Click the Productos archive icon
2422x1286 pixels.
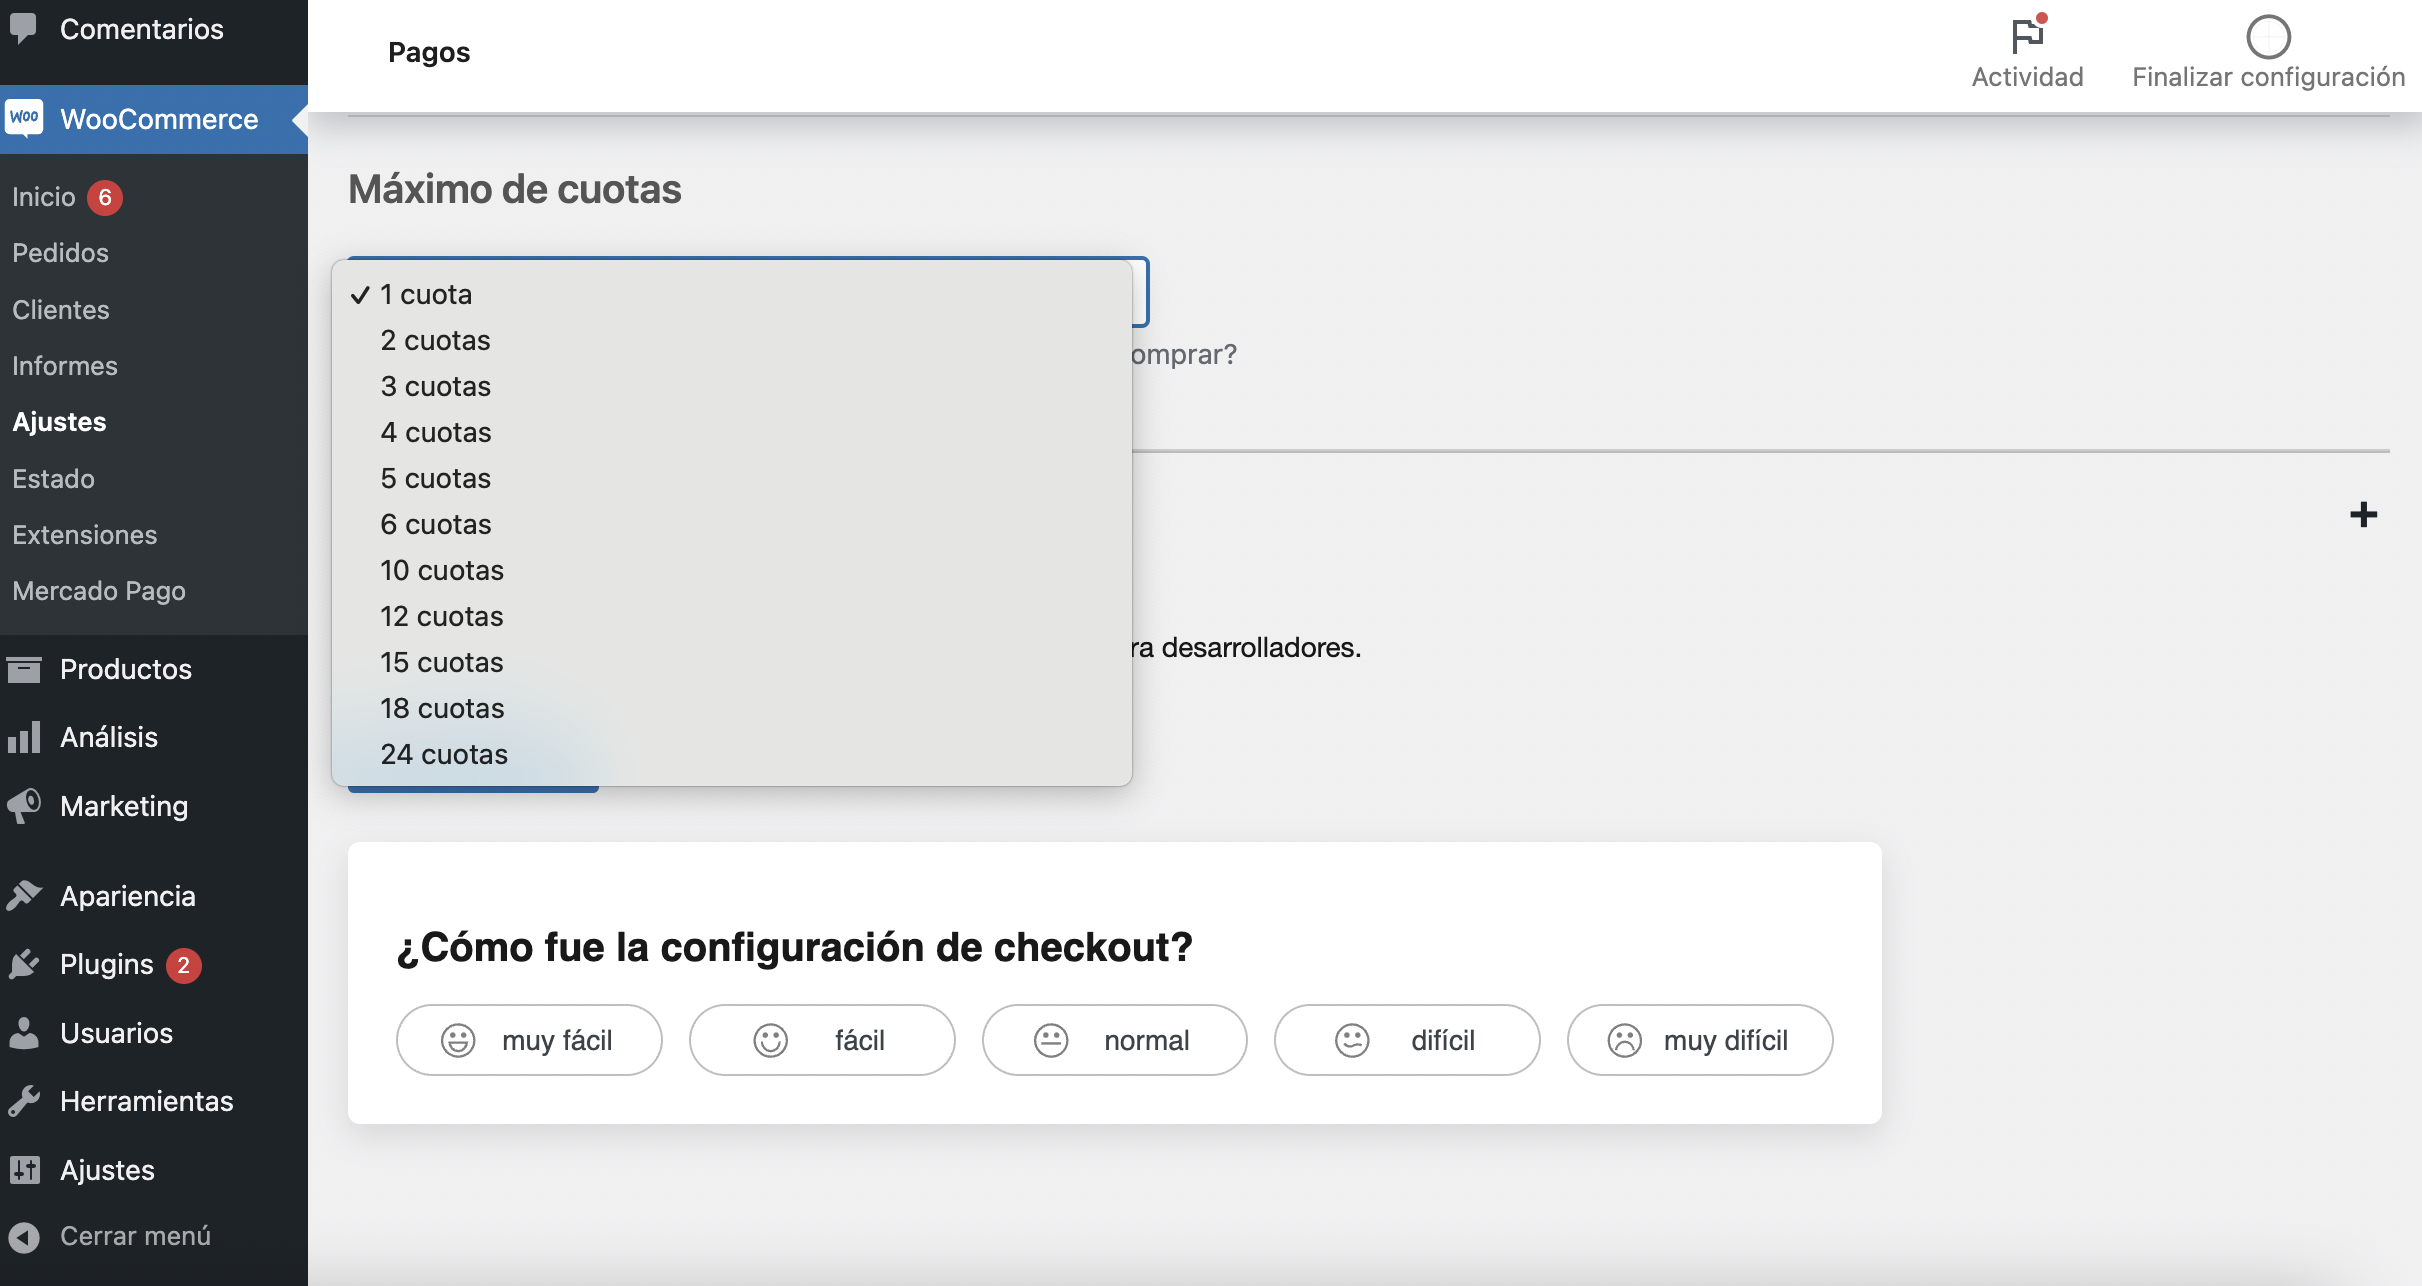(x=24, y=669)
